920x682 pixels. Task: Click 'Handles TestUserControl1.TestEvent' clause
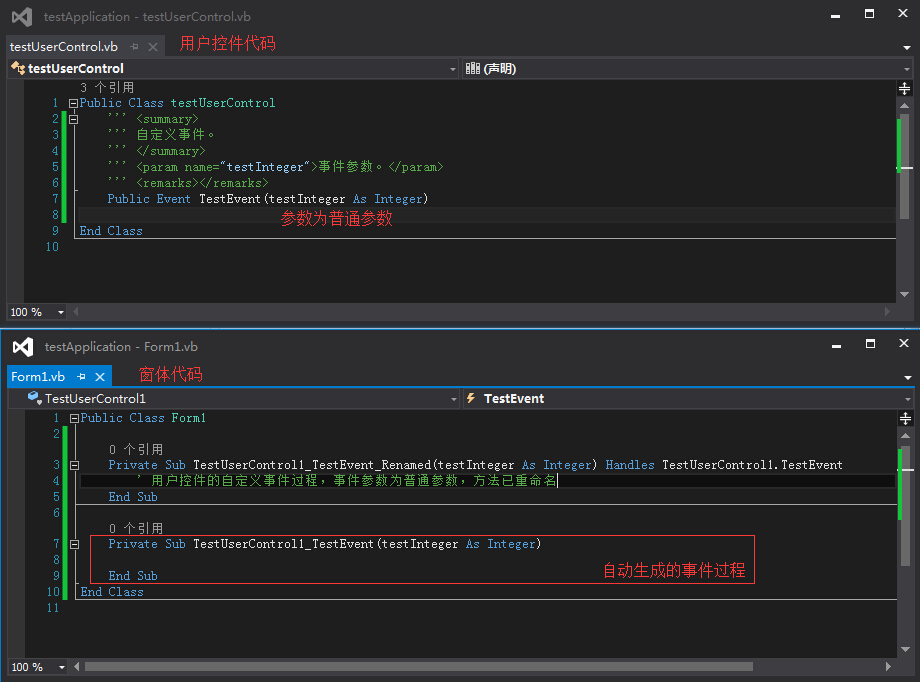point(723,465)
